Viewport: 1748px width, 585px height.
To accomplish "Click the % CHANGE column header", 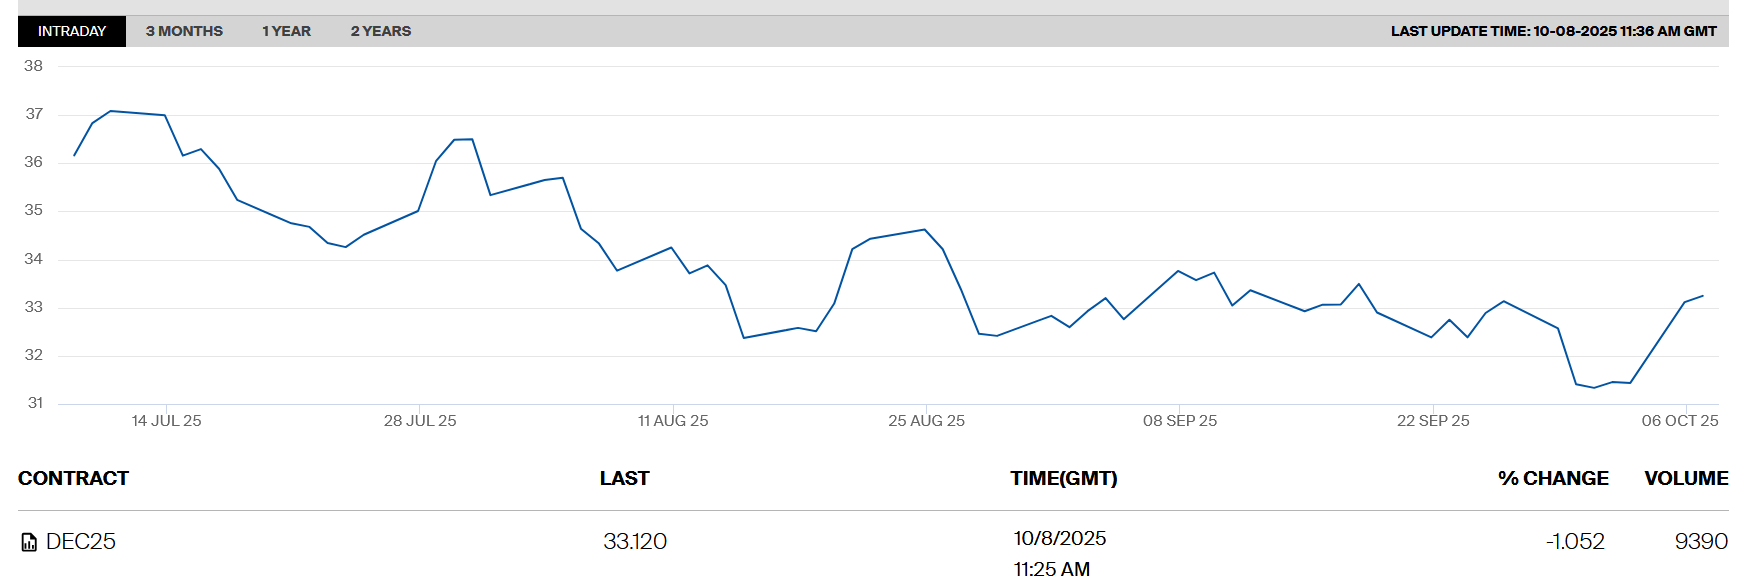I will [1552, 478].
